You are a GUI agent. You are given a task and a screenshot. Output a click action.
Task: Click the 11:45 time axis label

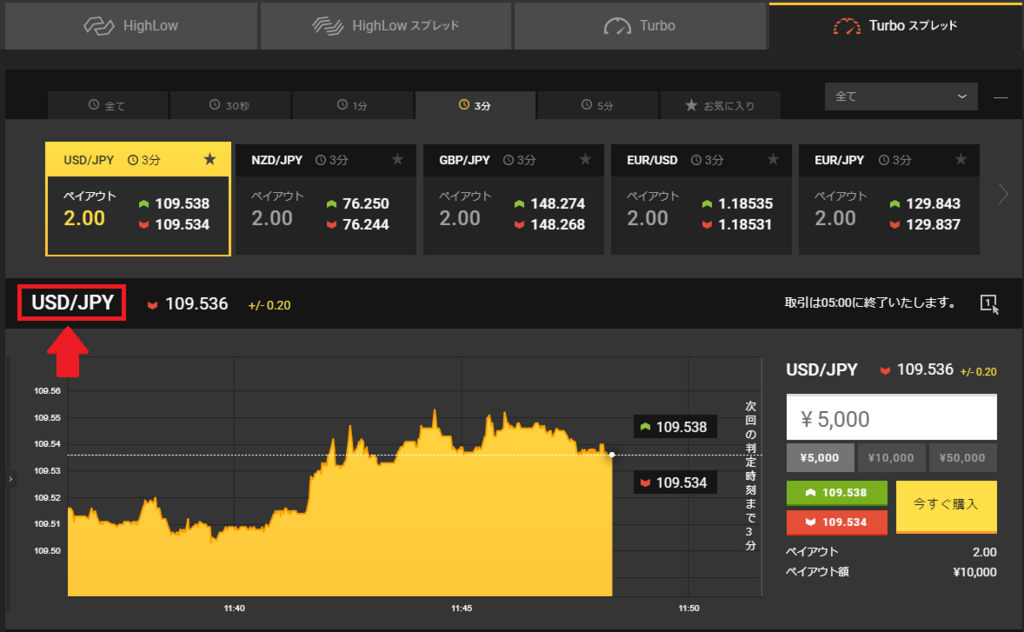click(461, 608)
